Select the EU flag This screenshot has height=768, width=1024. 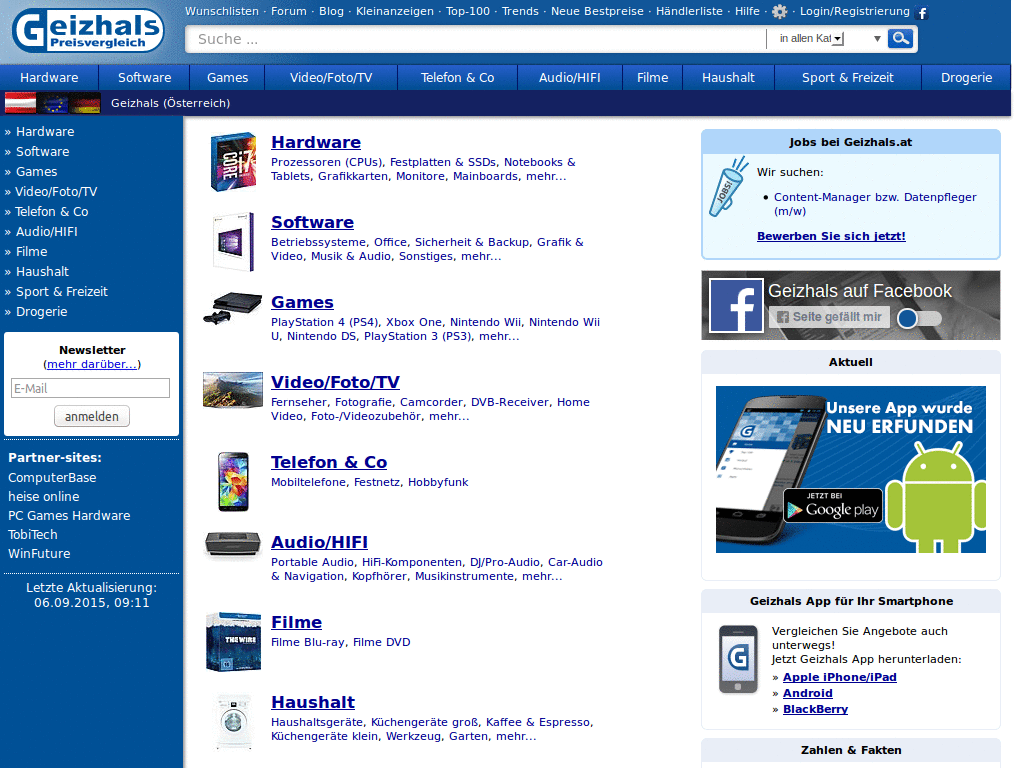tap(53, 103)
